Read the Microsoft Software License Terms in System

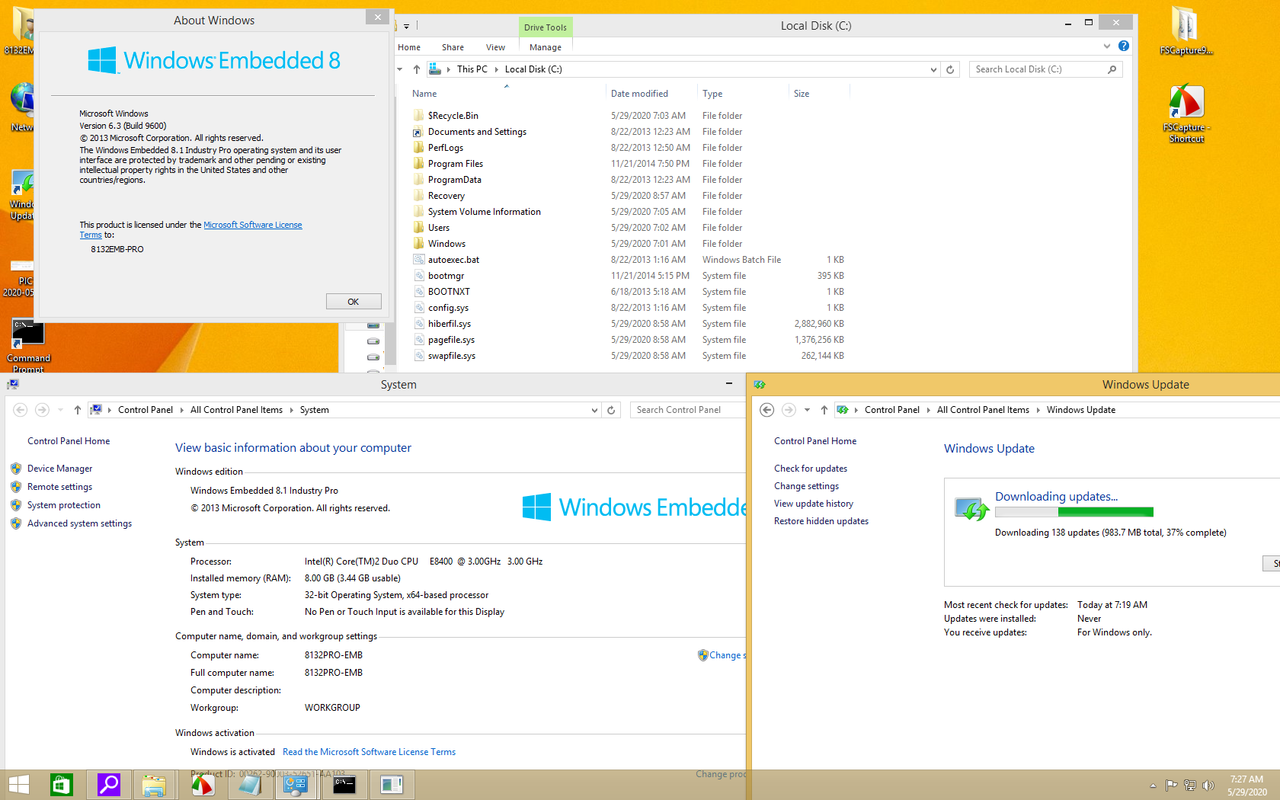[369, 752]
